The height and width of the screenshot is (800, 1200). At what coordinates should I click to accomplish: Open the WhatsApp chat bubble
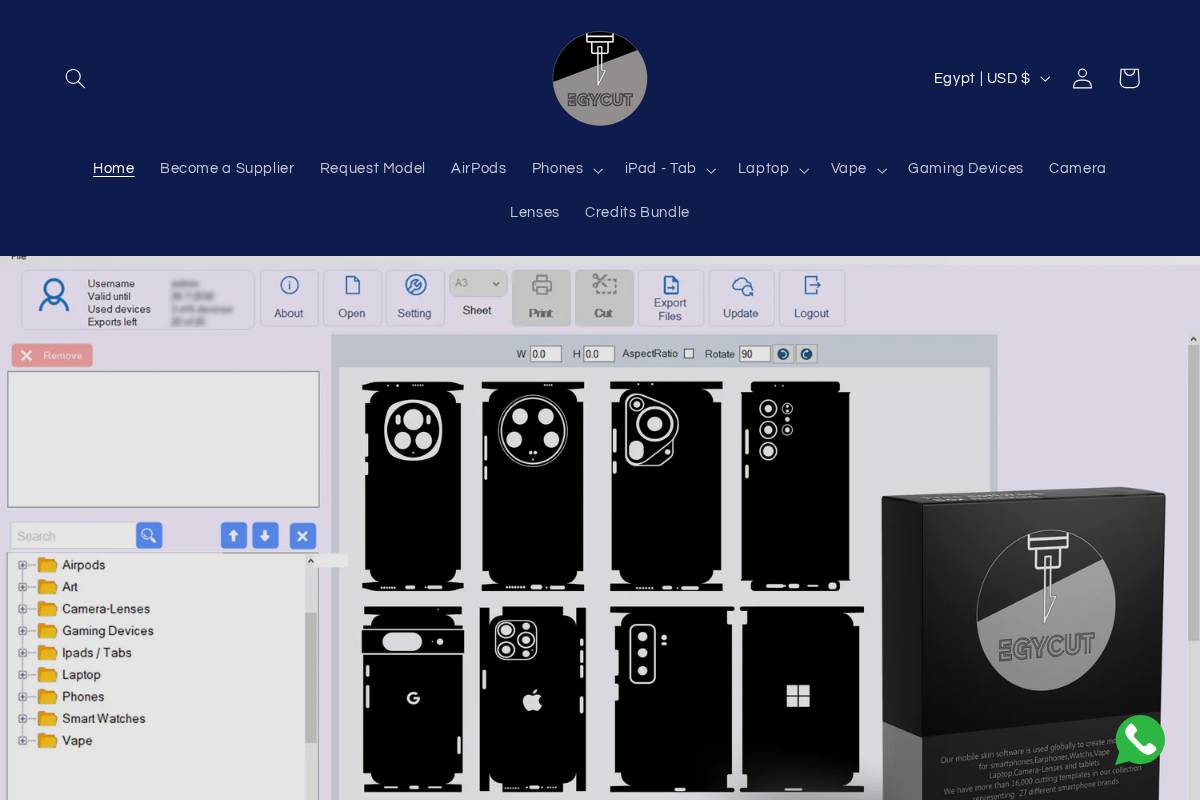[1140, 740]
